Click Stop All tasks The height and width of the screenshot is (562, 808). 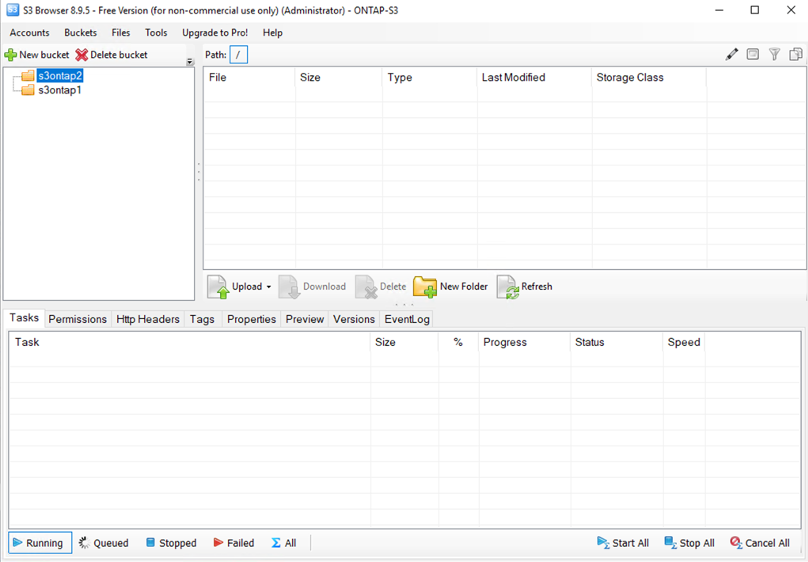tap(689, 543)
